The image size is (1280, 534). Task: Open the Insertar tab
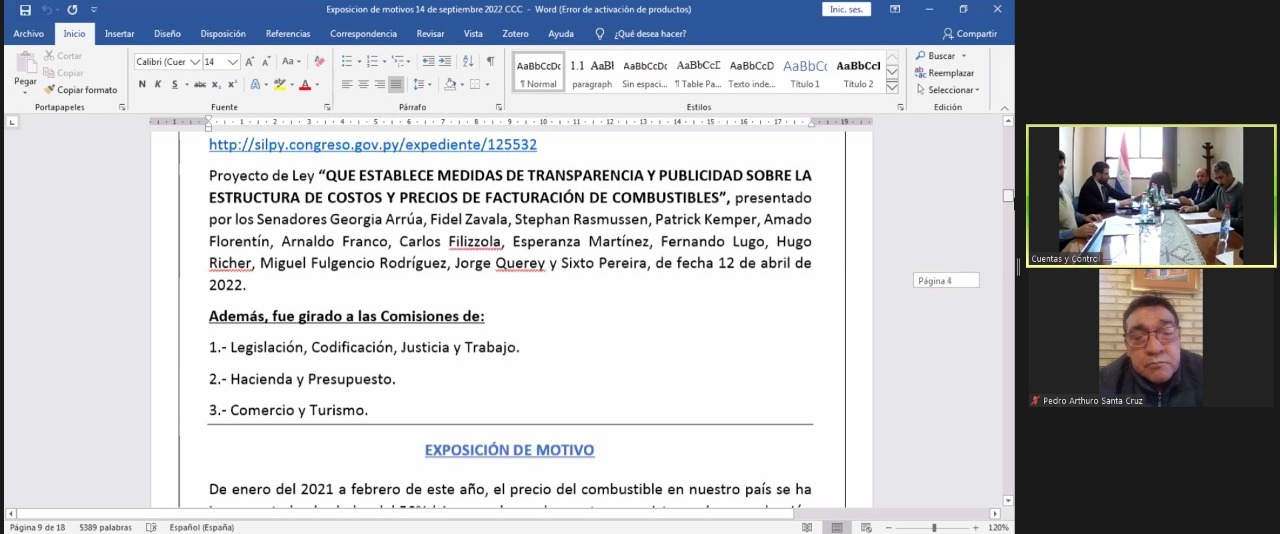119,34
